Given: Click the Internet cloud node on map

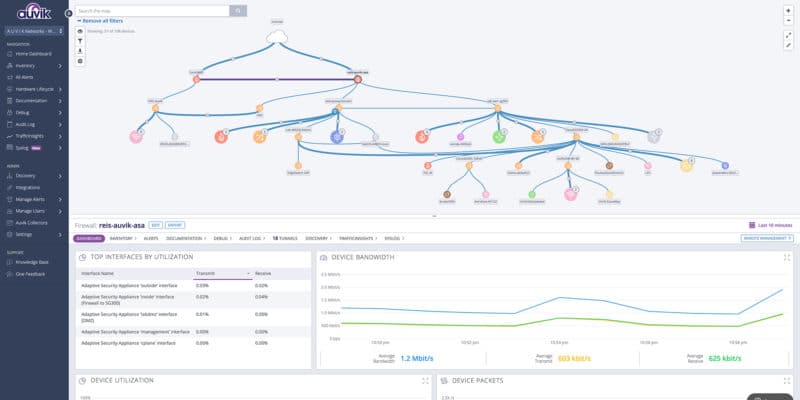Looking at the screenshot, I should tap(277, 37).
